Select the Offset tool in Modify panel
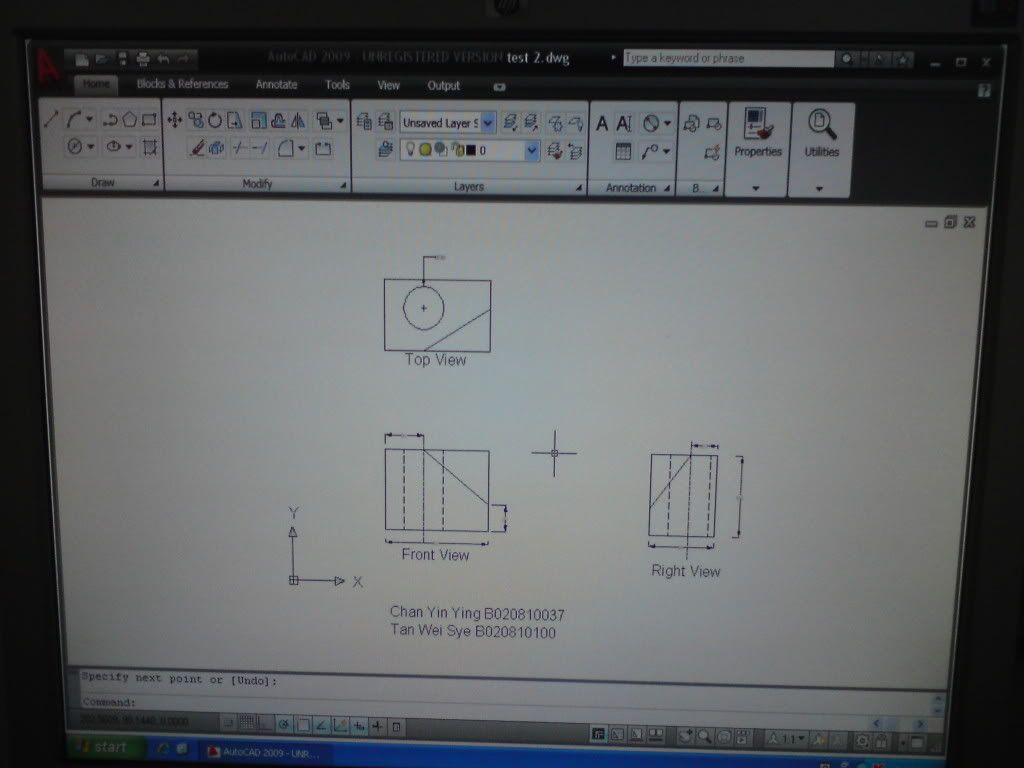This screenshot has width=1024, height=768. 278,120
